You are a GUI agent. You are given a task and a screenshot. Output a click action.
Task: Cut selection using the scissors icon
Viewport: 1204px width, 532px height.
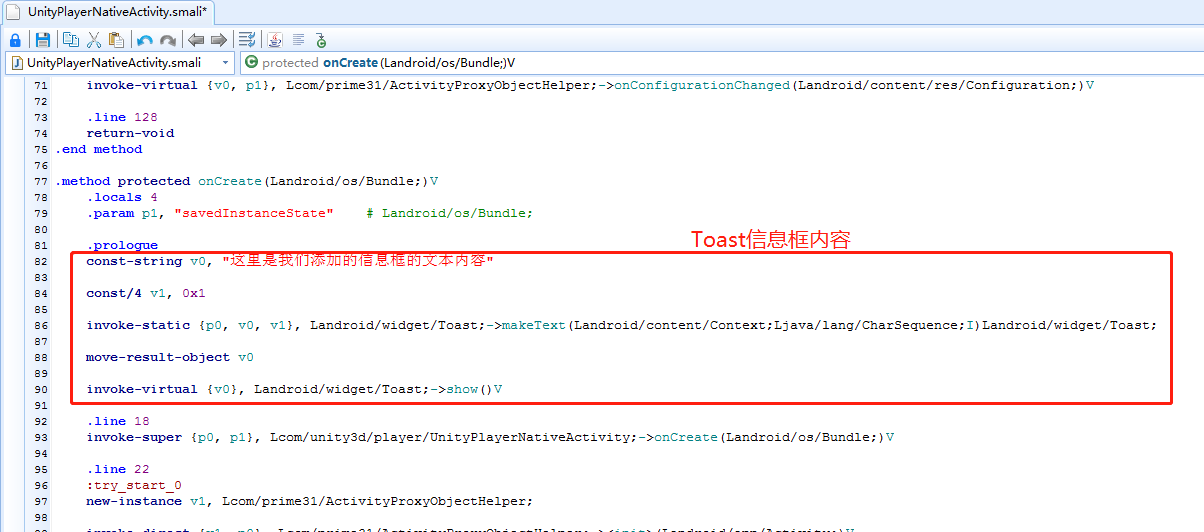(x=94, y=40)
